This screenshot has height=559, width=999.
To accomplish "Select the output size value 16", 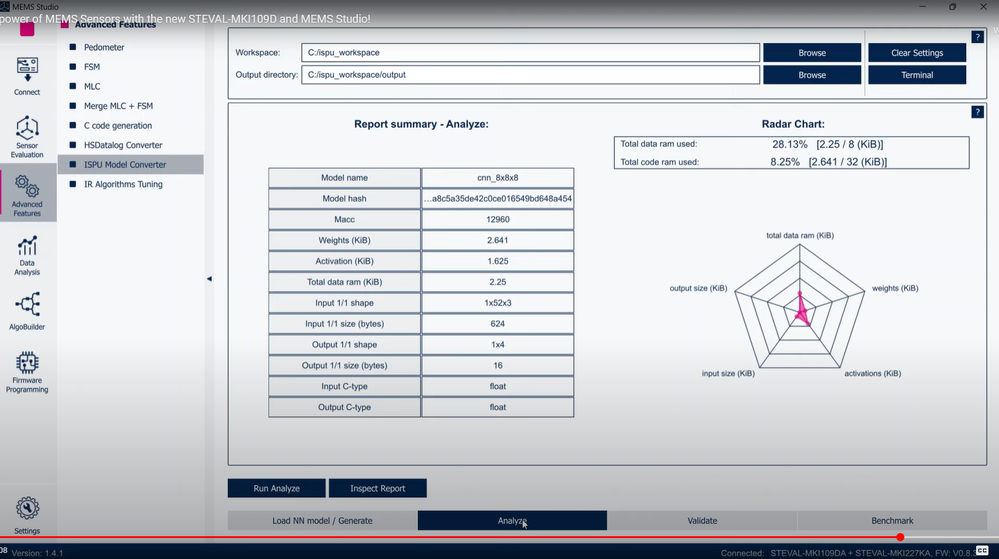I will tap(498, 365).
